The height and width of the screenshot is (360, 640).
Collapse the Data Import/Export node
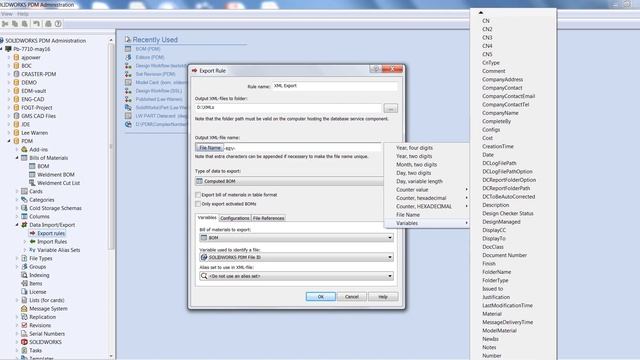(17, 225)
